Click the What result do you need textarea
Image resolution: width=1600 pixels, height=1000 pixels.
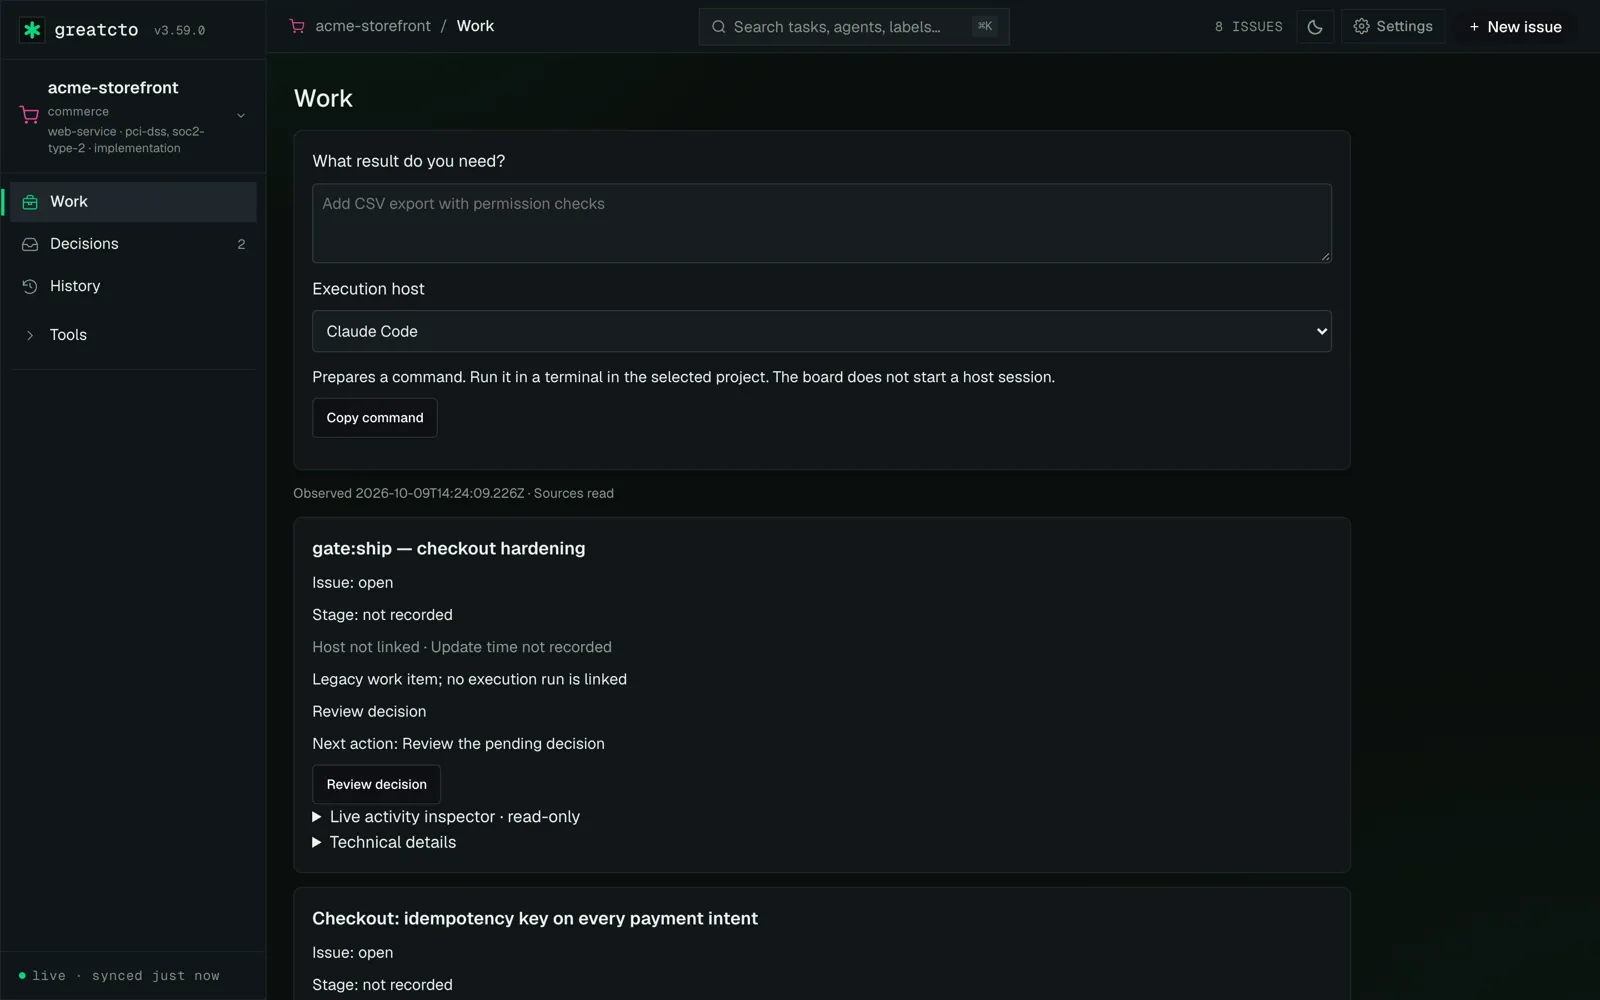point(822,223)
